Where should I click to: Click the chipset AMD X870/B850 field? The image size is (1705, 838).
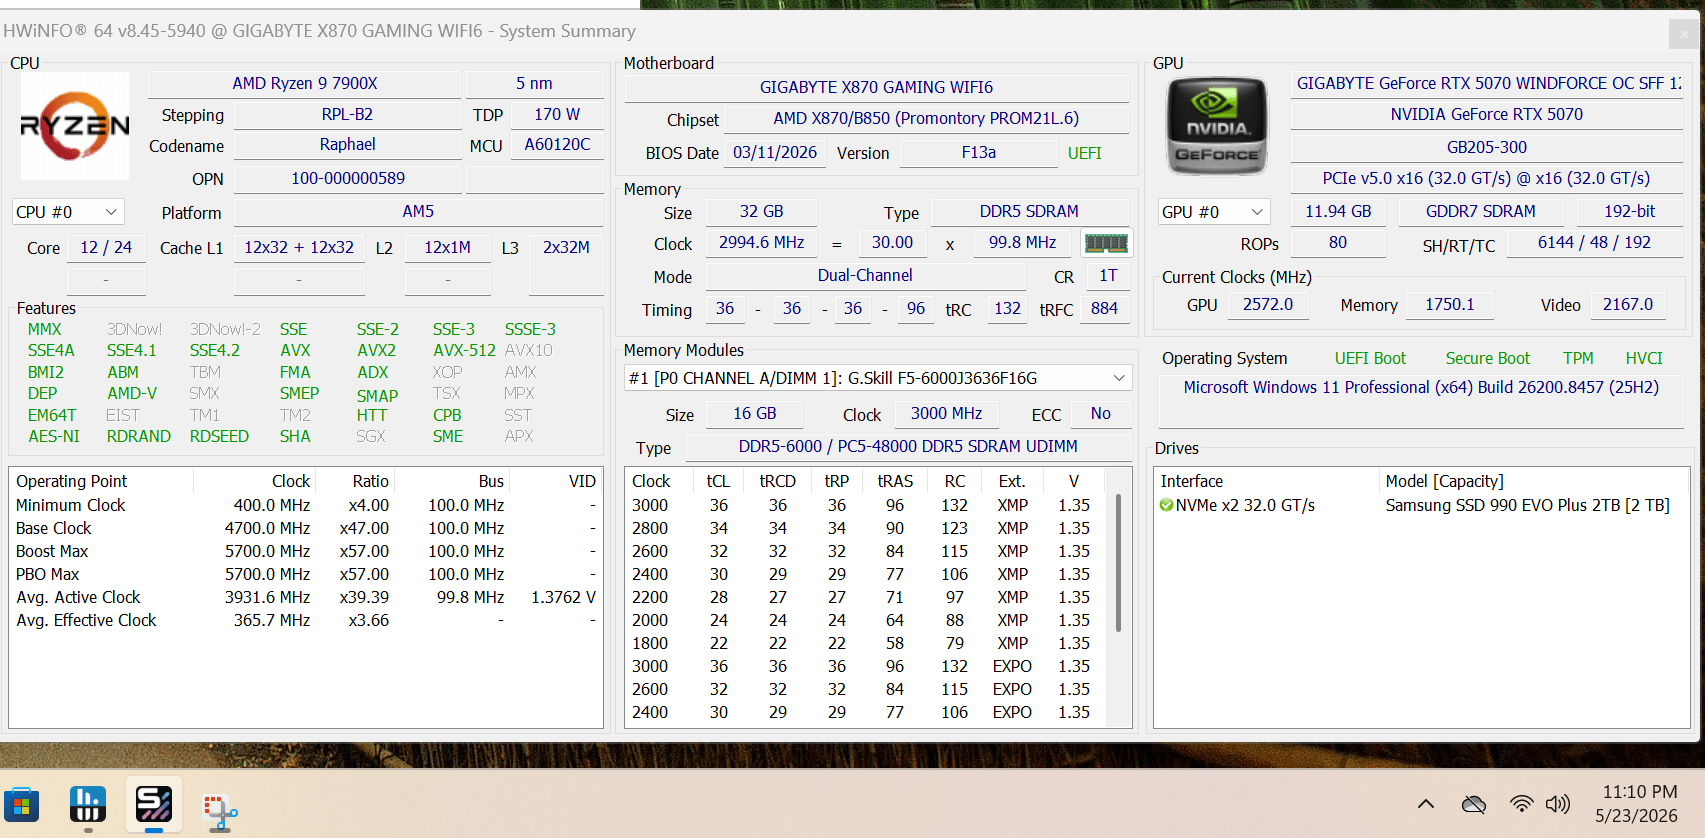point(926,118)
